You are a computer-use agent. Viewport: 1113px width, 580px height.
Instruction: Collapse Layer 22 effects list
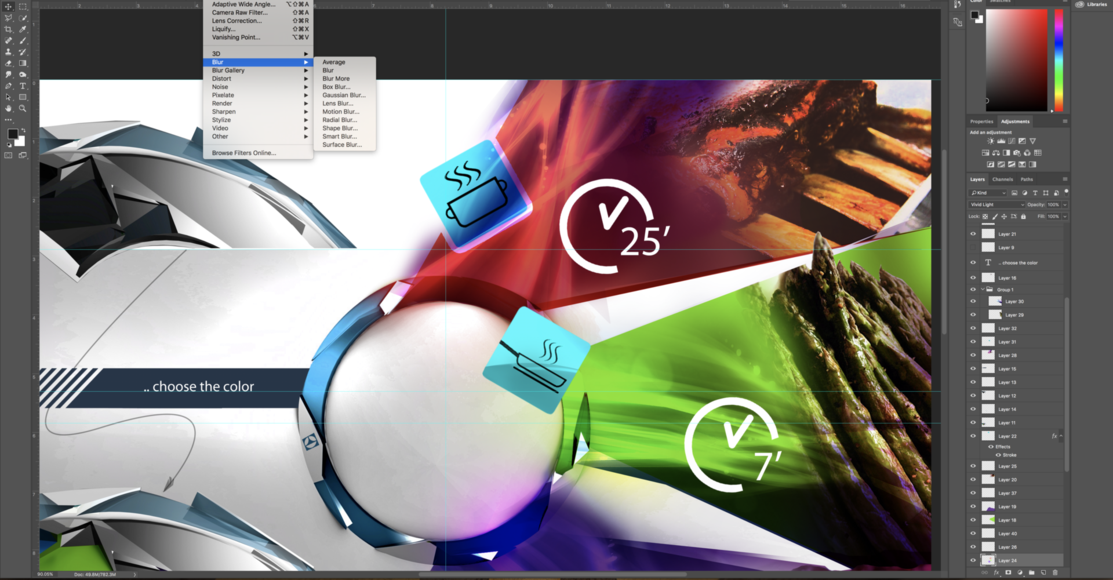coord(1060,436)
